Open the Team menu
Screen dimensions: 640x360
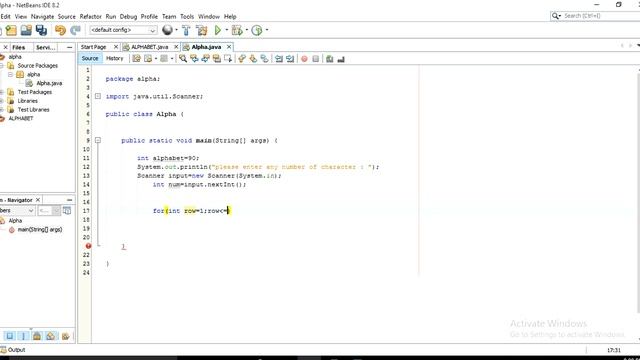click(169, 17)
